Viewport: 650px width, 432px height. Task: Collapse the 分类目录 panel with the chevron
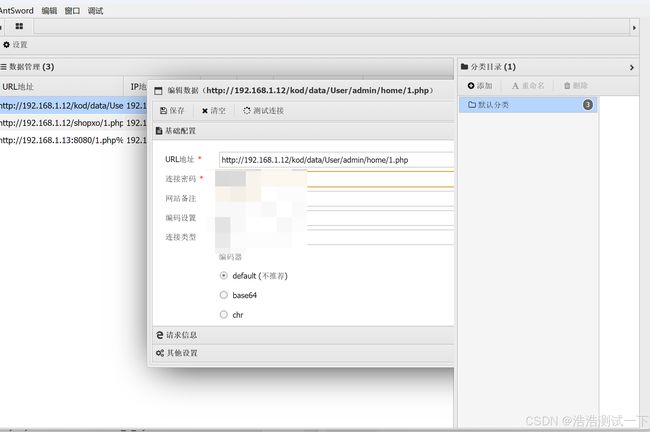631,67
